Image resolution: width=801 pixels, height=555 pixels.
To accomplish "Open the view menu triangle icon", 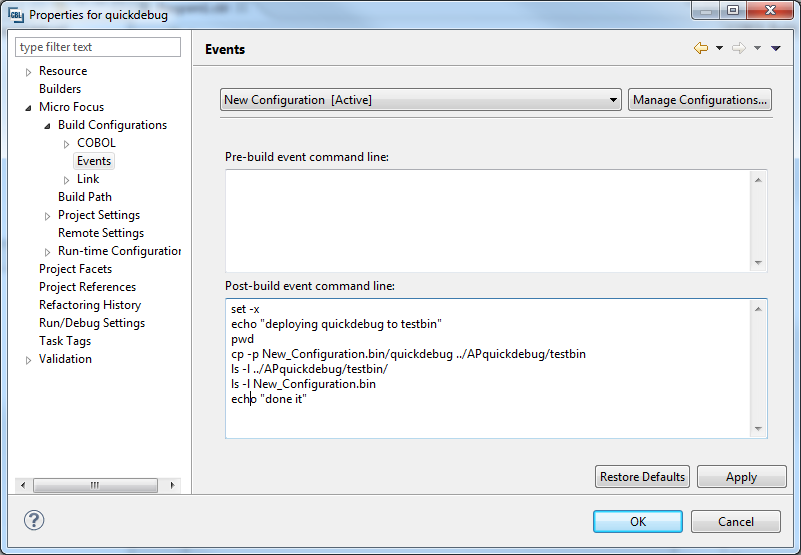I will point(776,49).
